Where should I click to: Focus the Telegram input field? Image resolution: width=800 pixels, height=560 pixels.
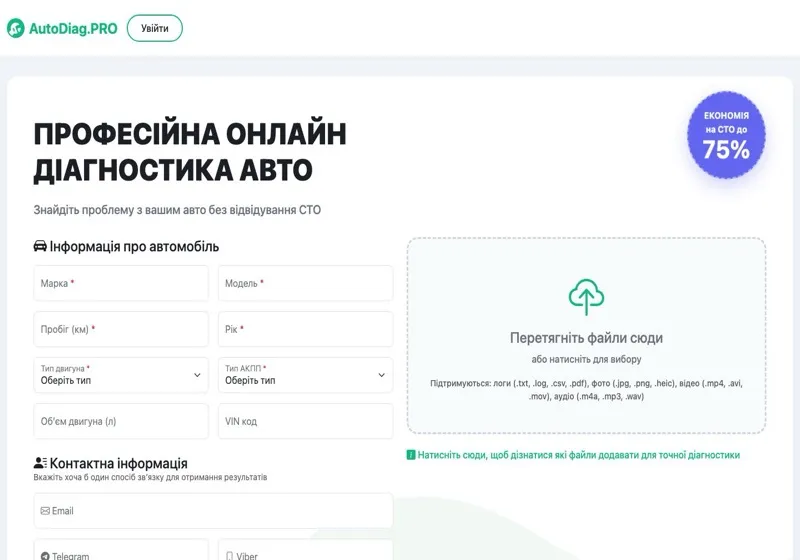pos(121,550)
